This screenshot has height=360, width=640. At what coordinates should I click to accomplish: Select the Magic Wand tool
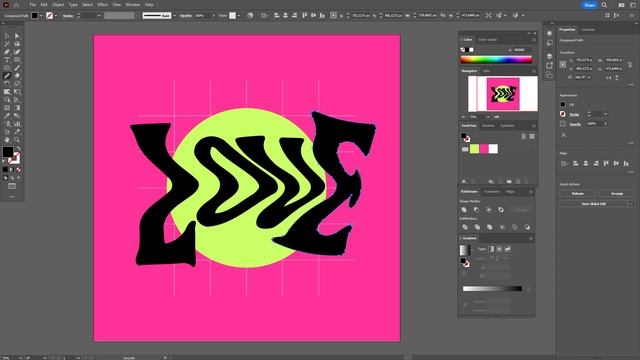click(x=7, y=44)
